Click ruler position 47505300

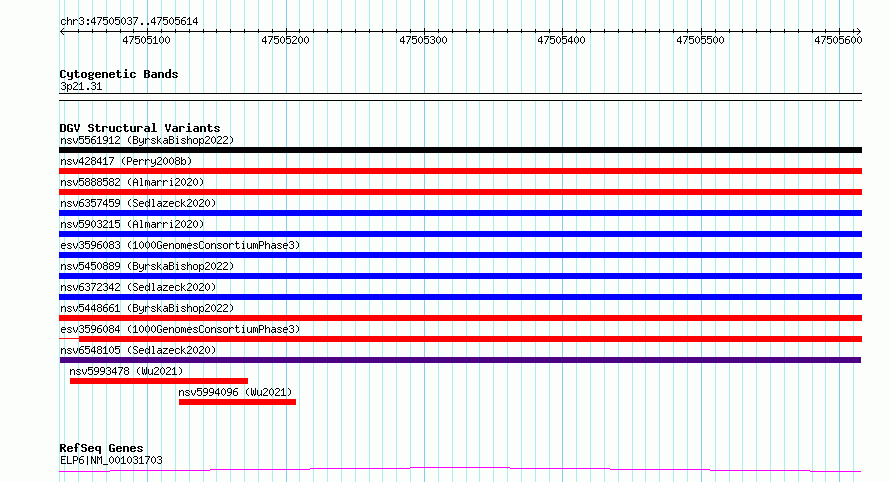[x=423, y=40]
